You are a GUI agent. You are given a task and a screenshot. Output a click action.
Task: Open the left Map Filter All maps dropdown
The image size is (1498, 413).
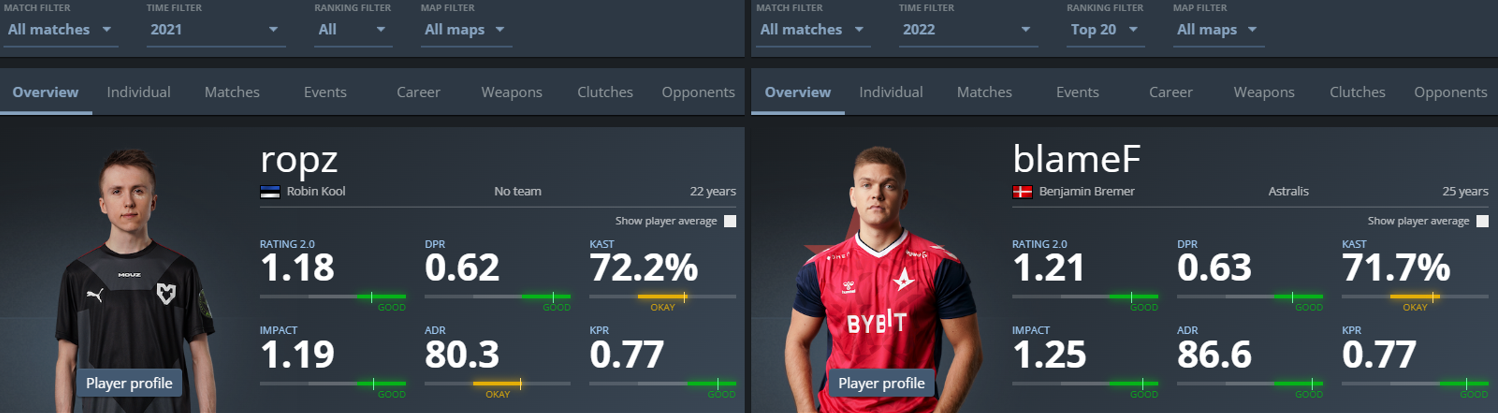tap(467, 30)
